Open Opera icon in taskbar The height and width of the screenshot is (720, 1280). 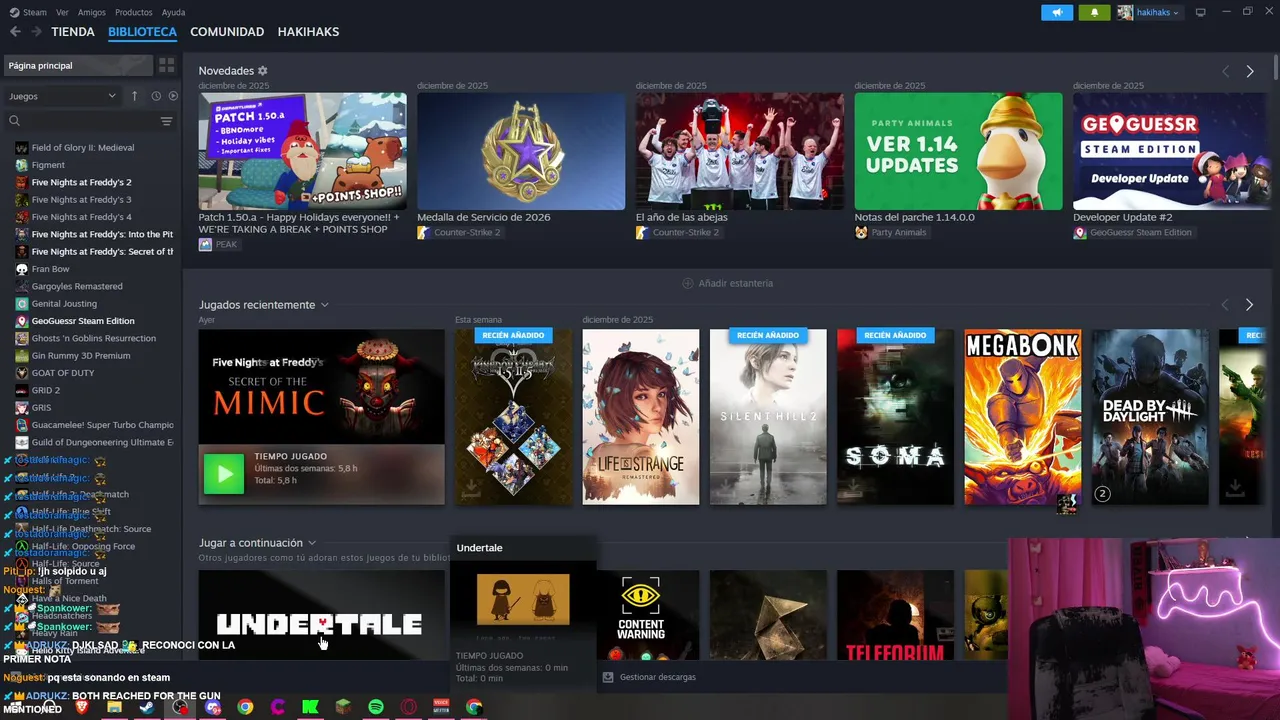[409, 707]
